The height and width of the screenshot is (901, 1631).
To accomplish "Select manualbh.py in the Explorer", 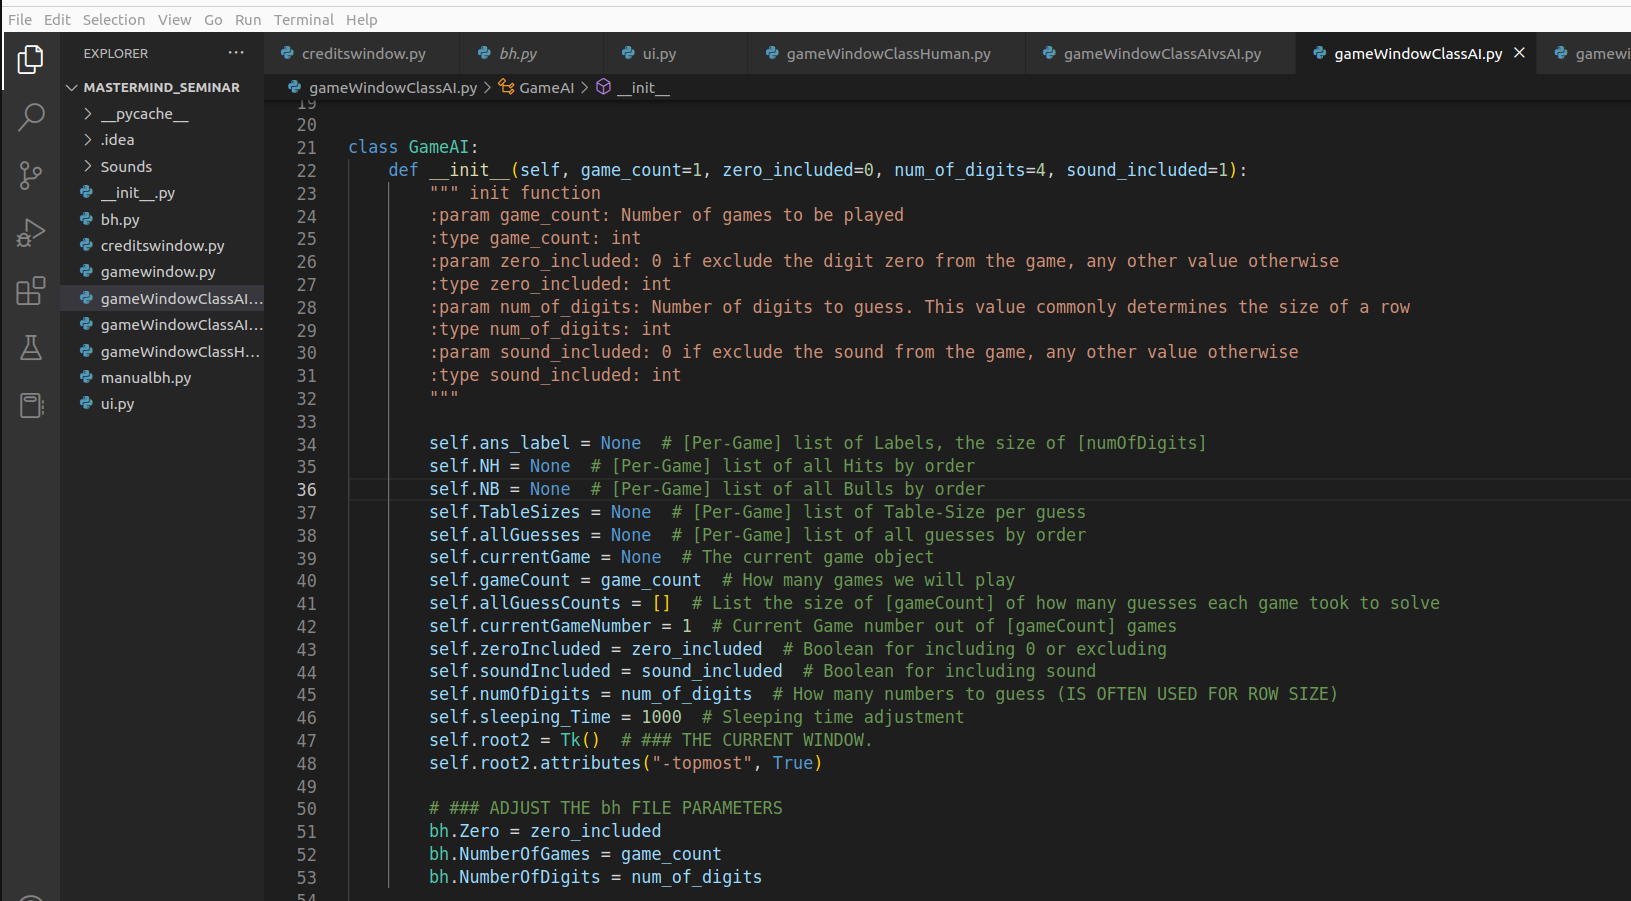I will pyautogui.click(x=146, y=377).
